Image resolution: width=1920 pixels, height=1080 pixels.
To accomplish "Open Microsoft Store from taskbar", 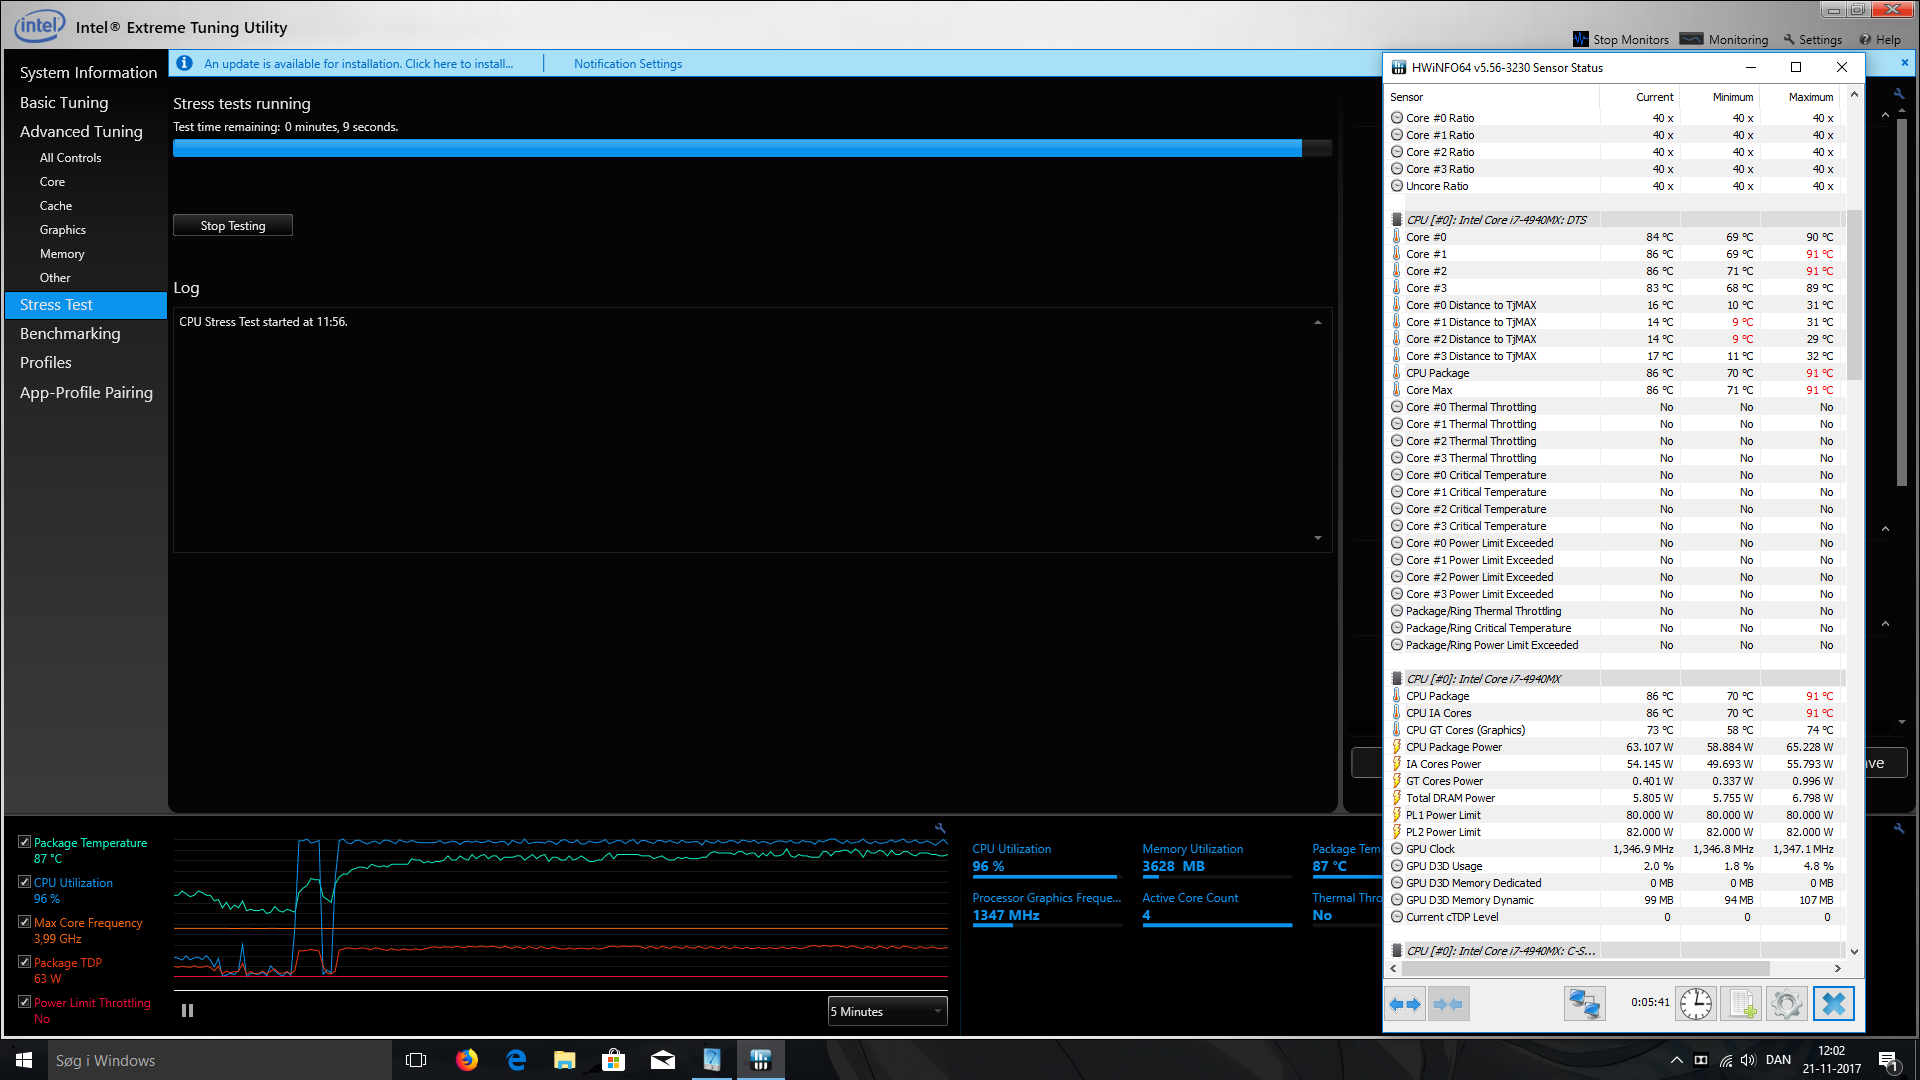I will click(x=614, y=1060).
